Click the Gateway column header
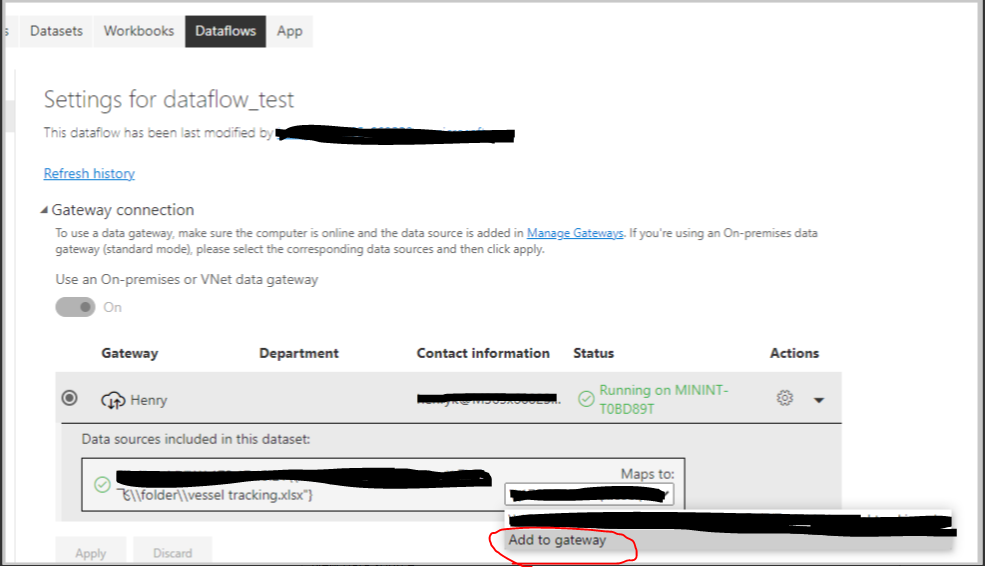The width and height of the screenshot is (985, 567). click(129, 354)
